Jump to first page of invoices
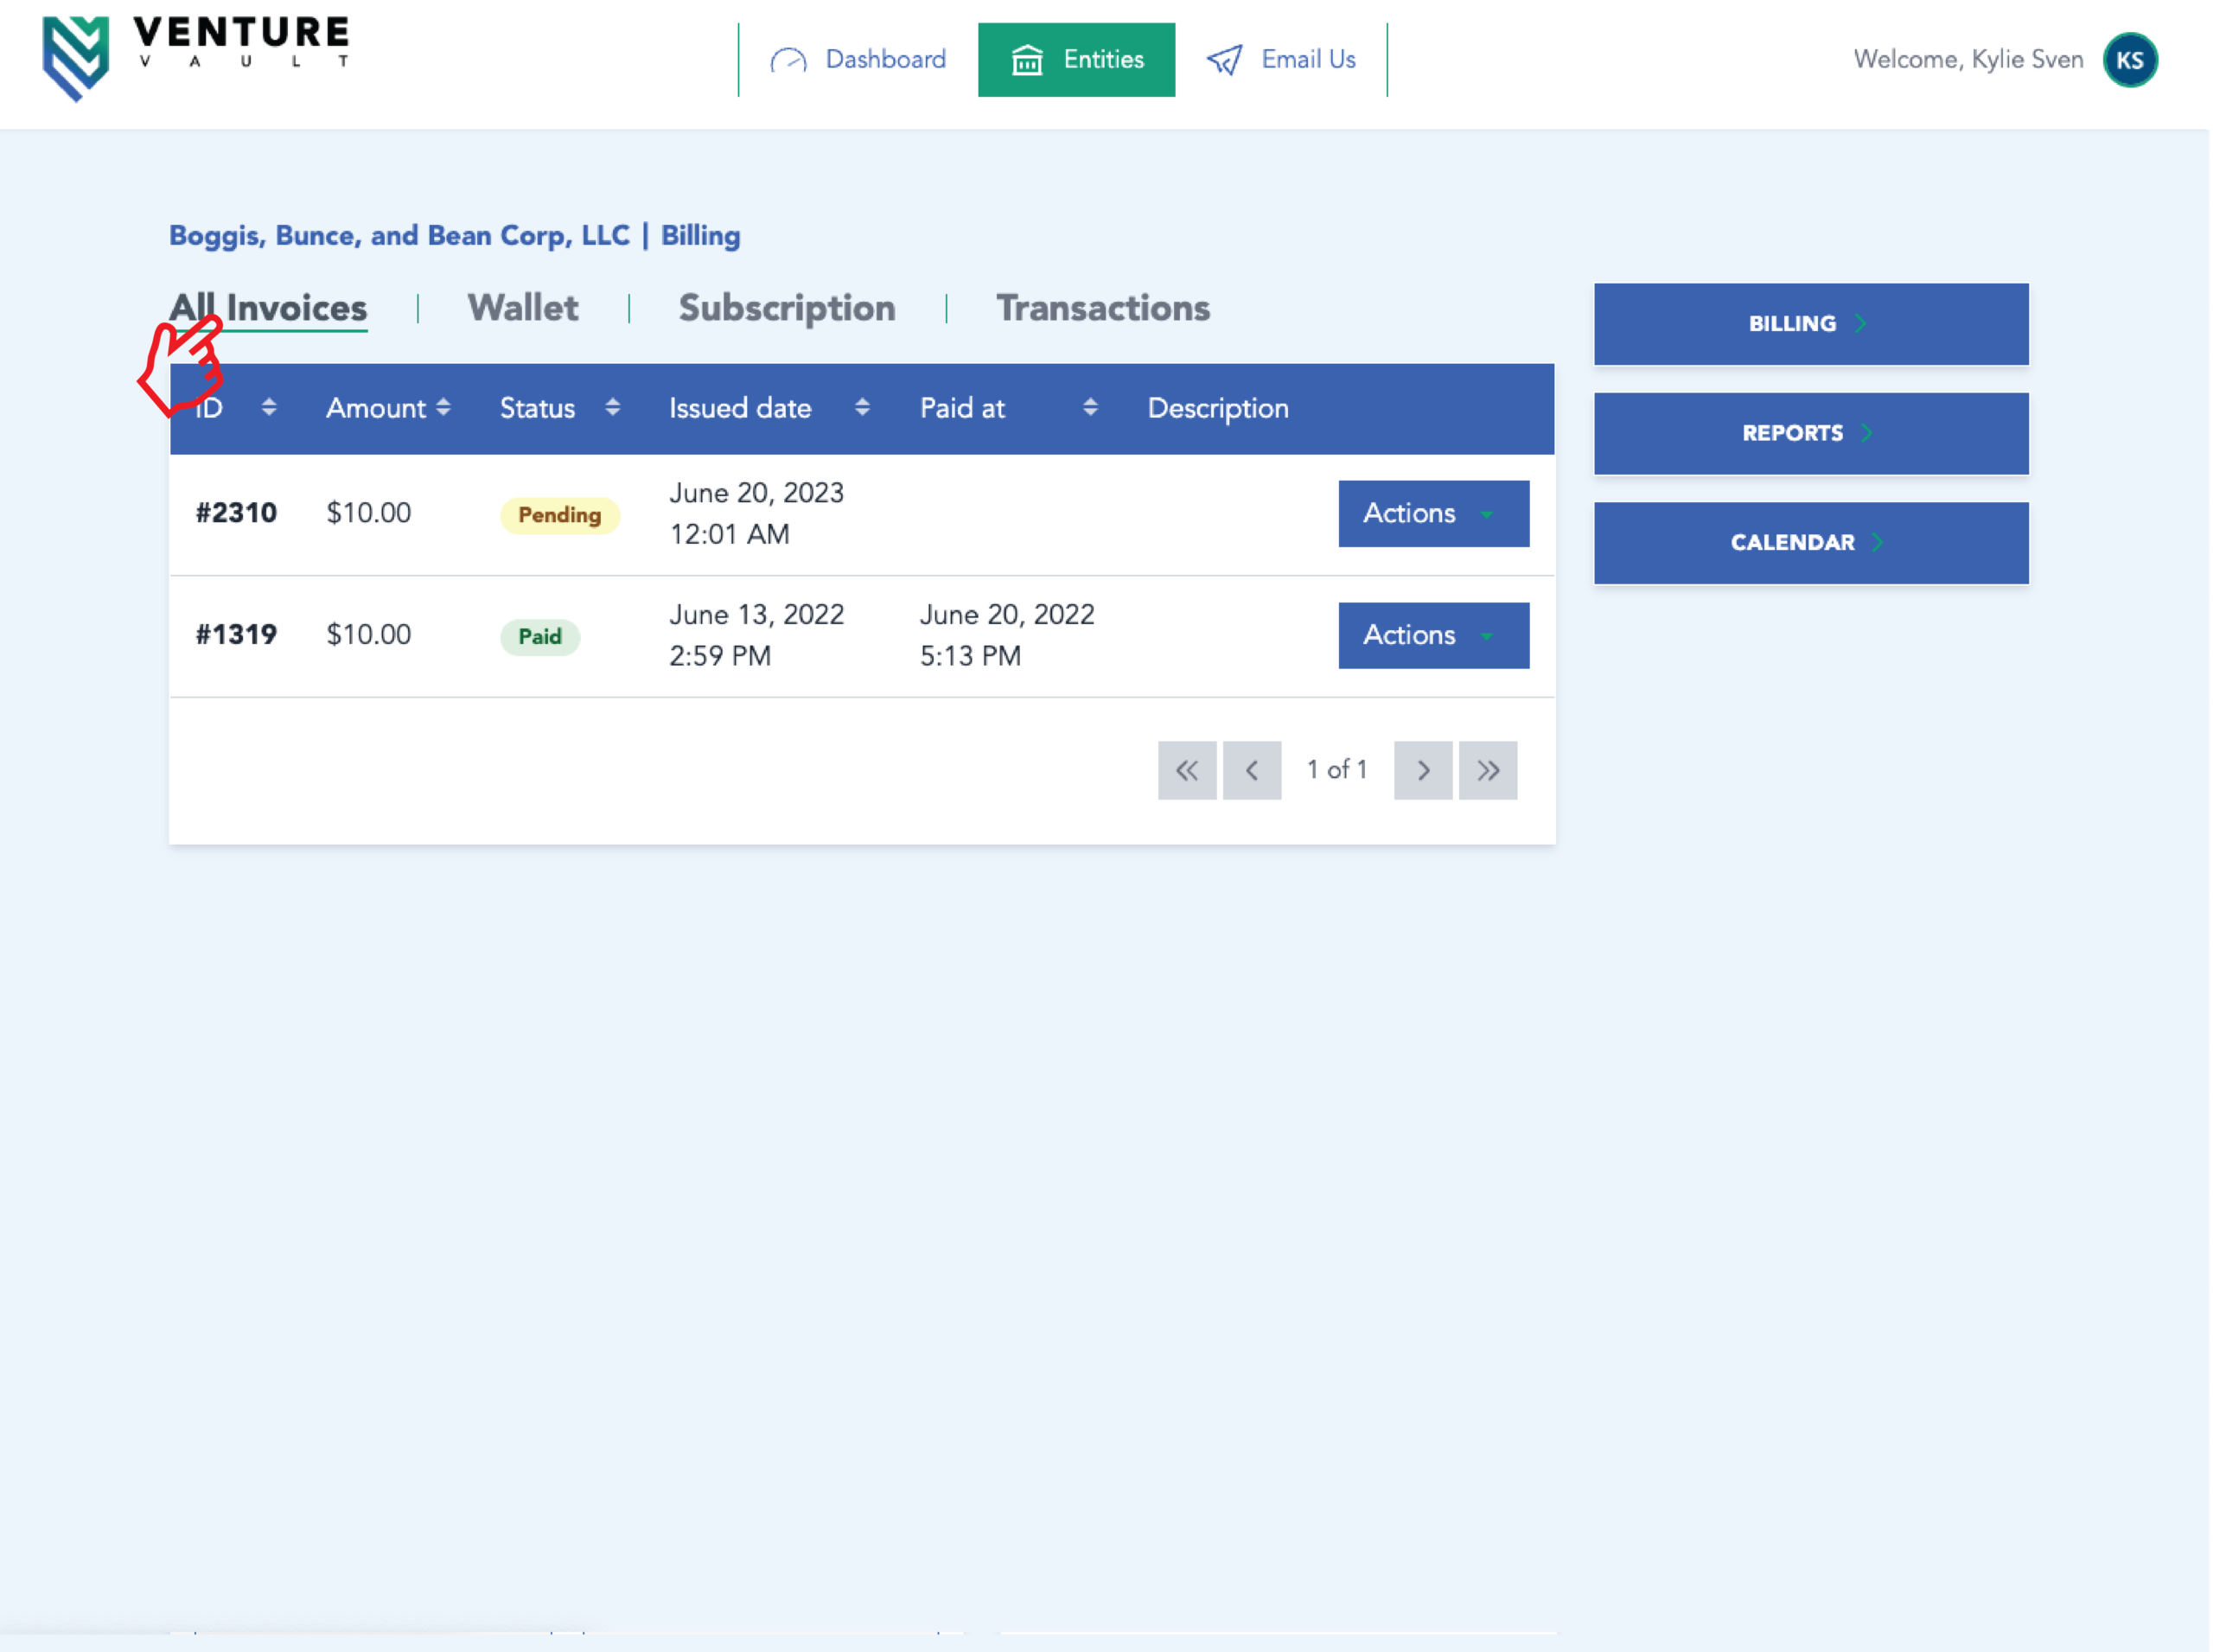Viewport: 2213px width, 1652px height. tap(1187, 771)
